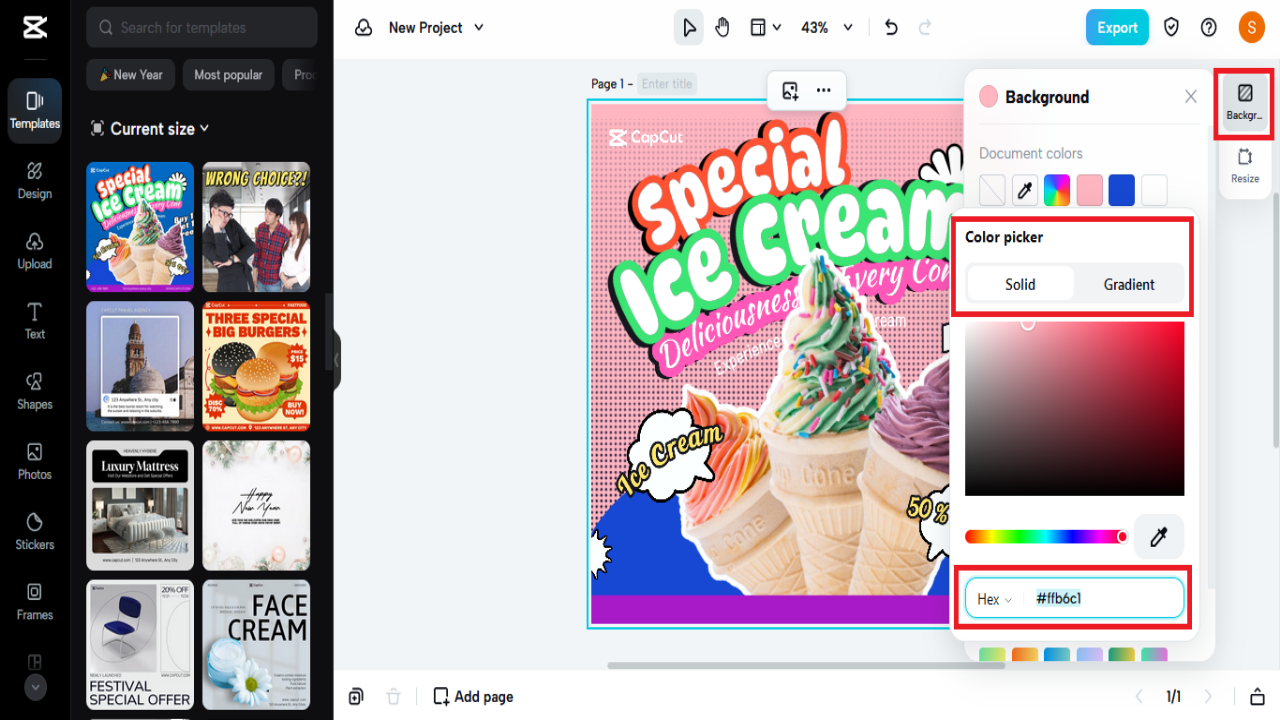Choose the white document color swatch
This screenshot has width=1280, height=720.
[x=1154, y=190]
